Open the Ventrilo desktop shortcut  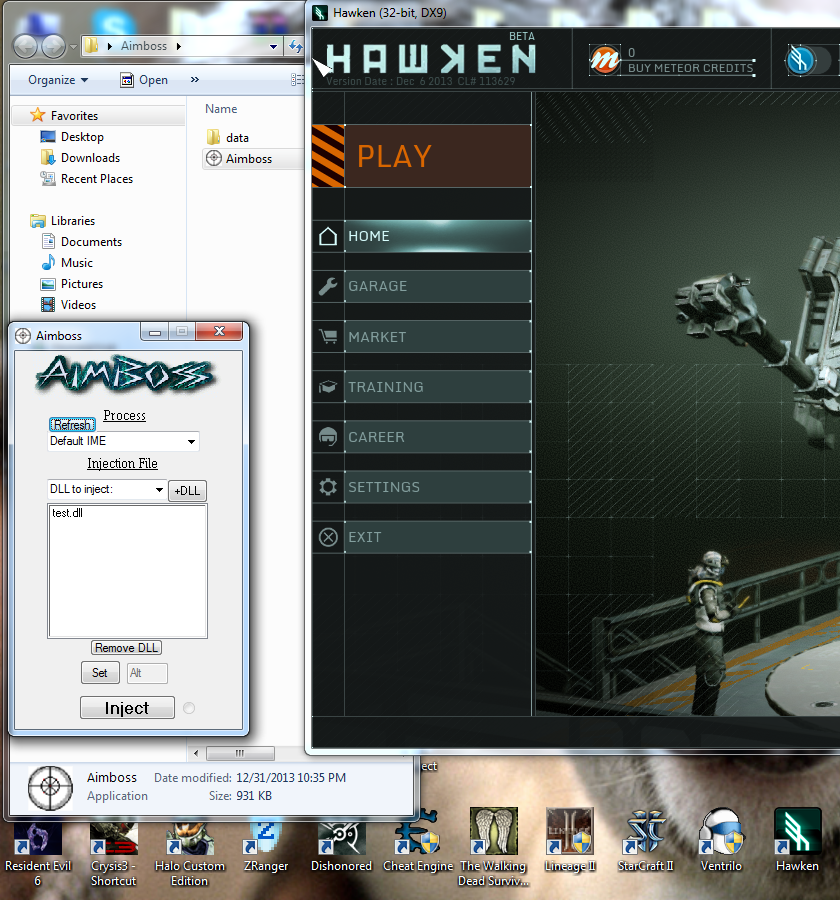[721, 841]
